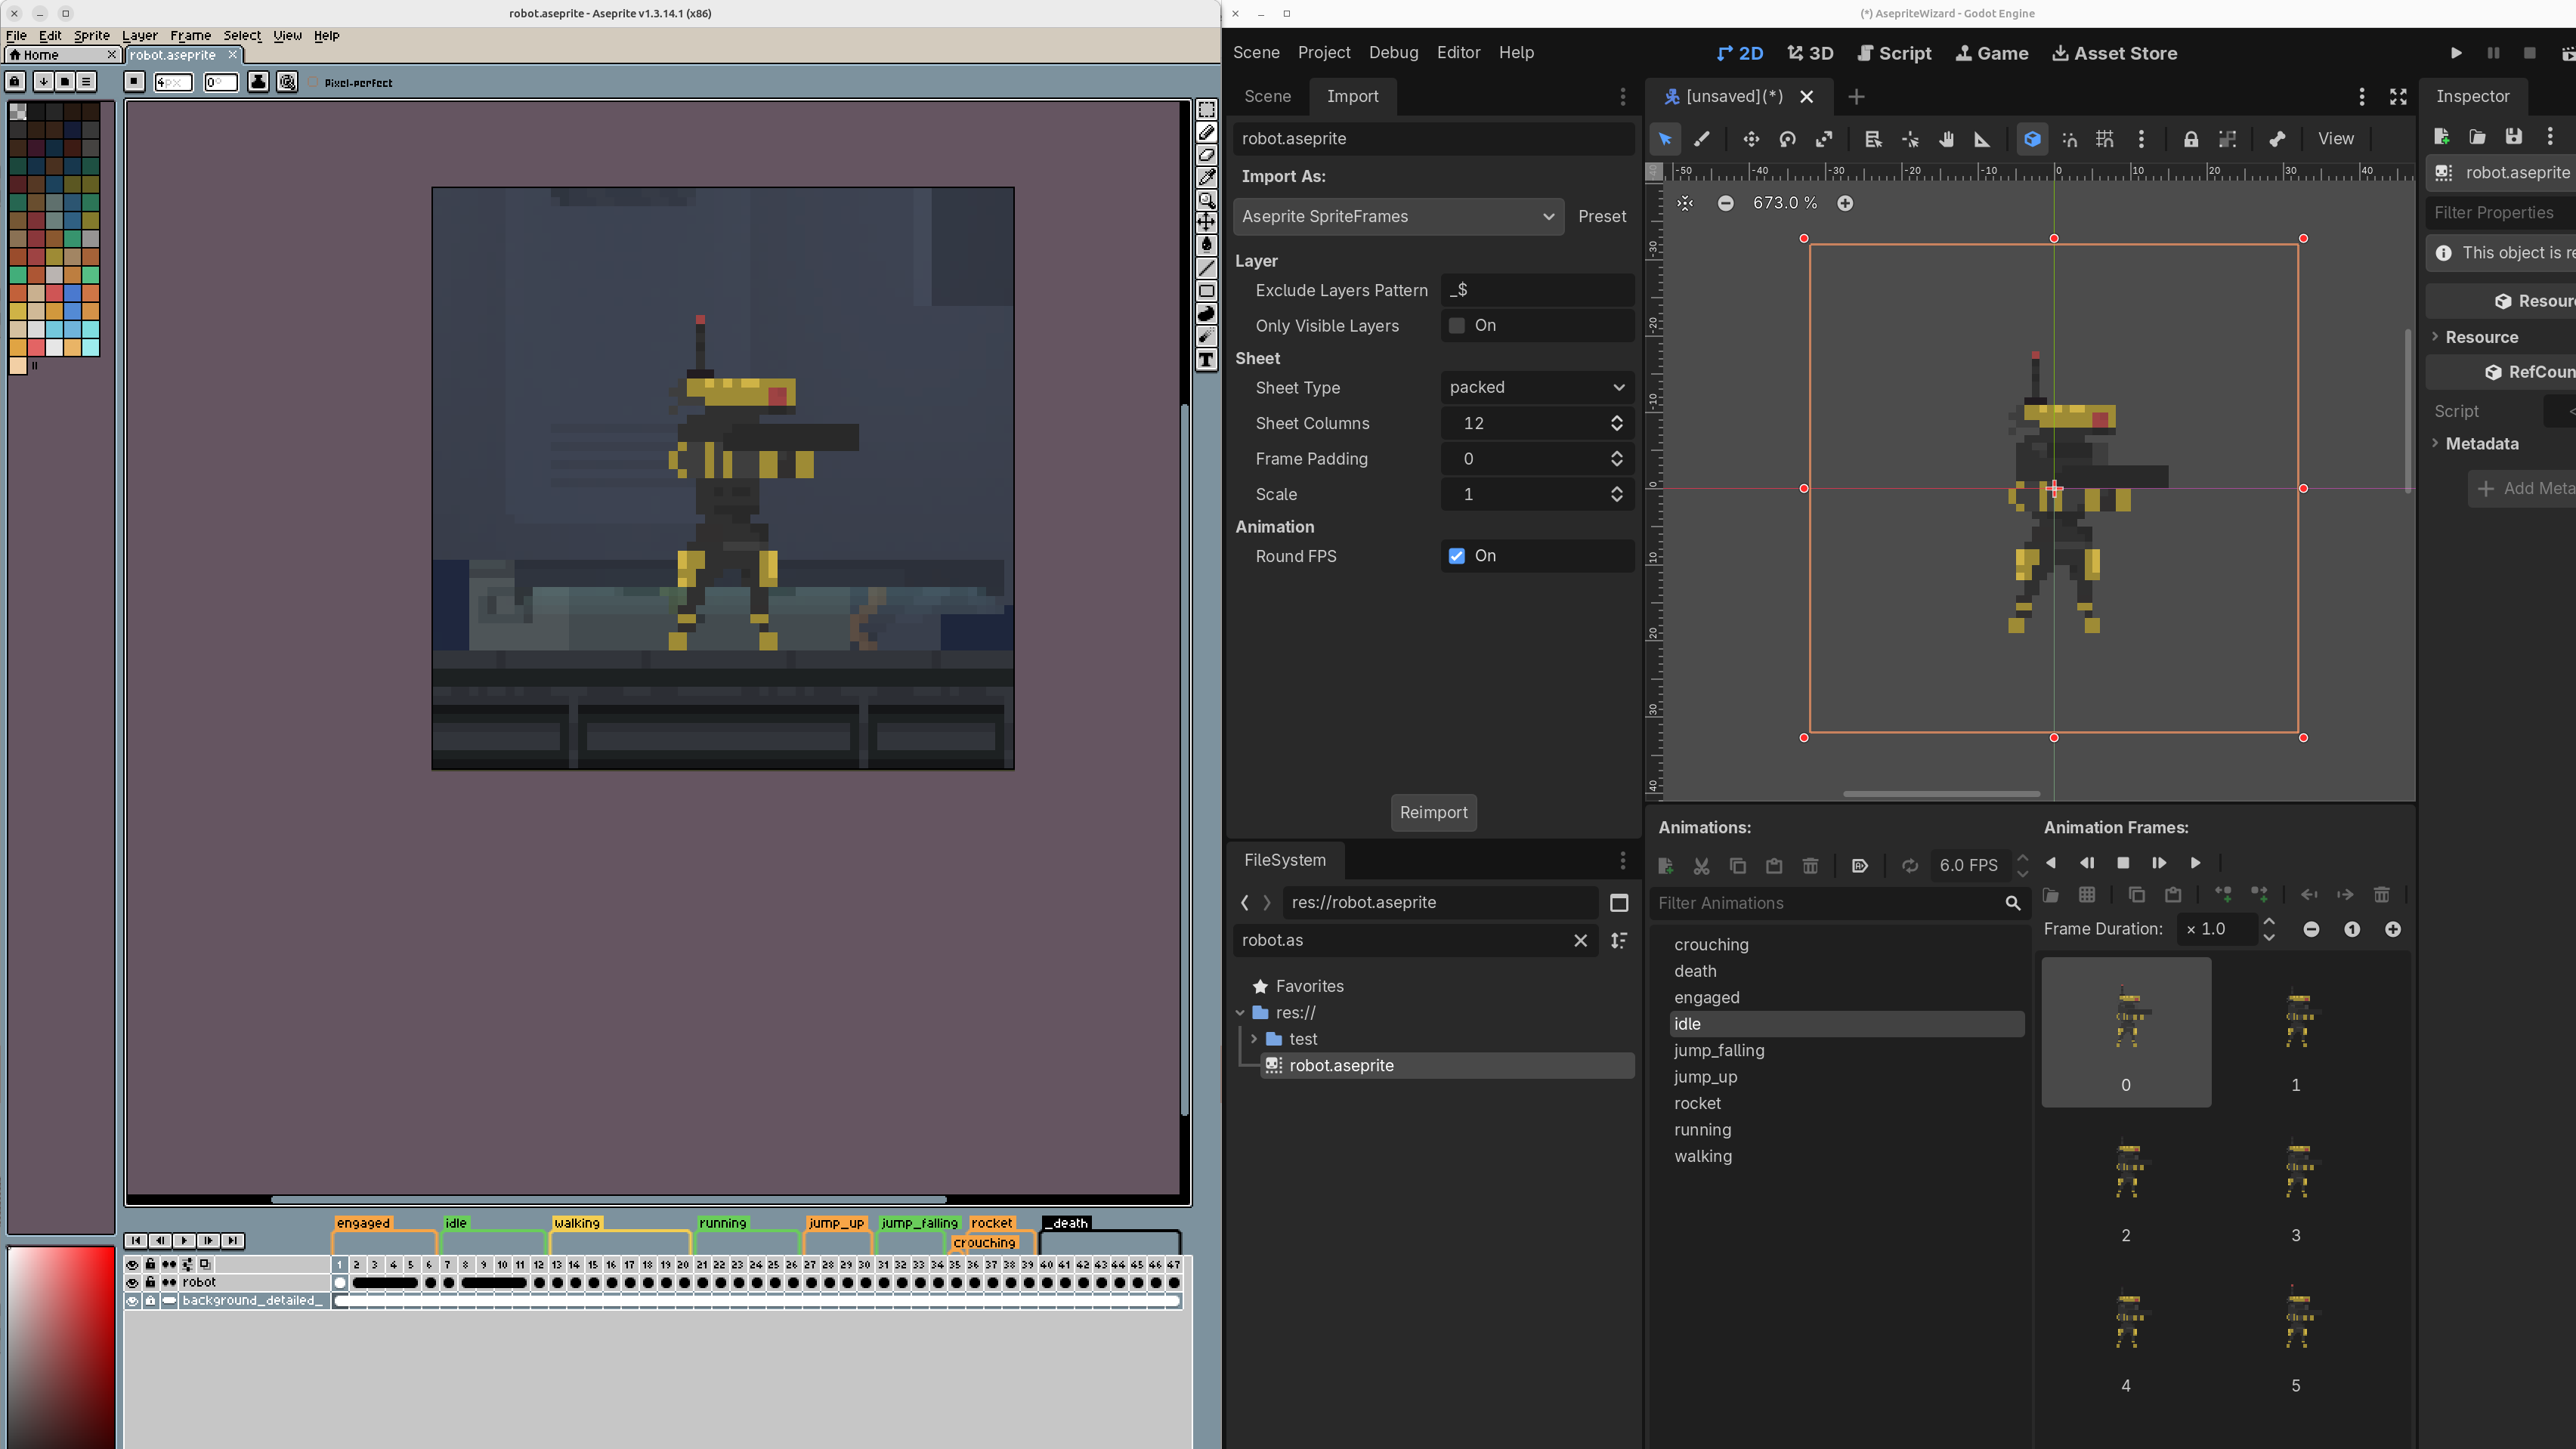2576x1449 pixels.
Task: Toggle Only Visible Layers checkbox
Action: 1457,326
